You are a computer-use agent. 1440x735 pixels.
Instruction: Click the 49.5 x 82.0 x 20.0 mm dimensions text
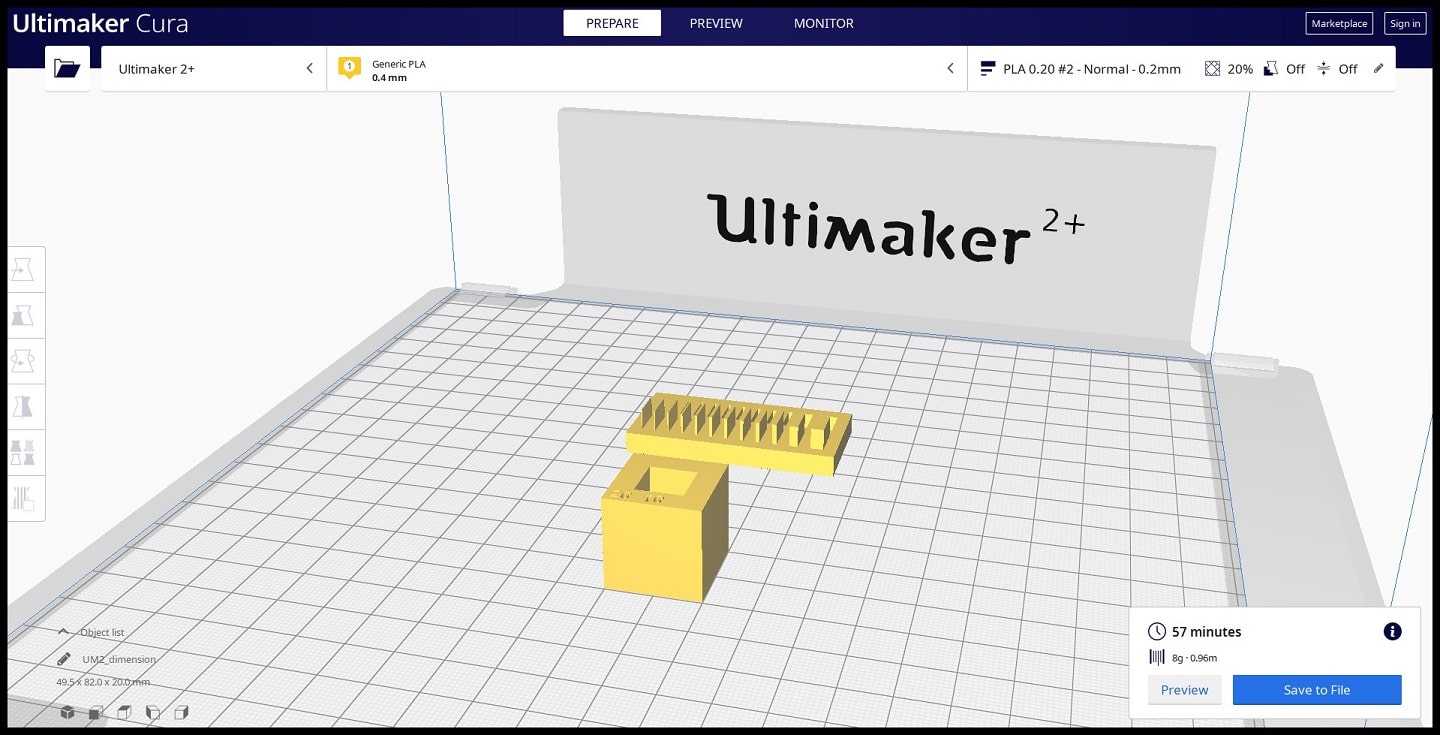tap(103, 682)
